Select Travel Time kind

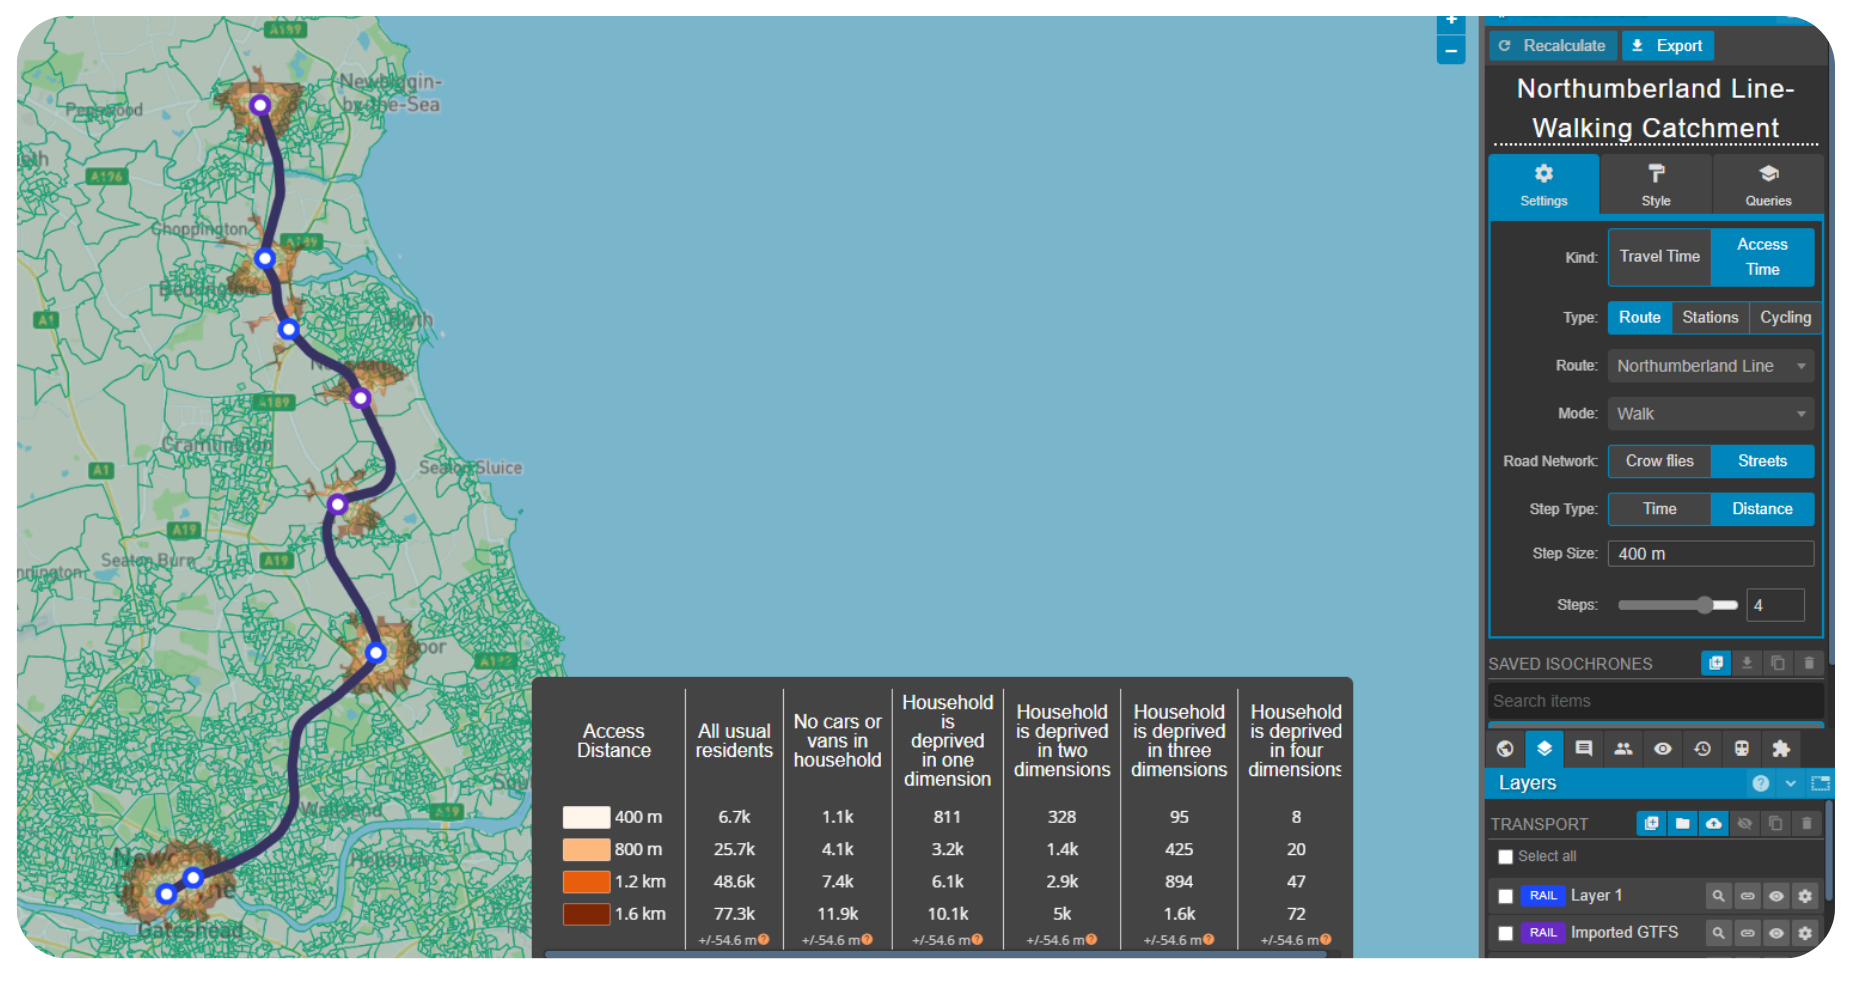point(1660,257)
